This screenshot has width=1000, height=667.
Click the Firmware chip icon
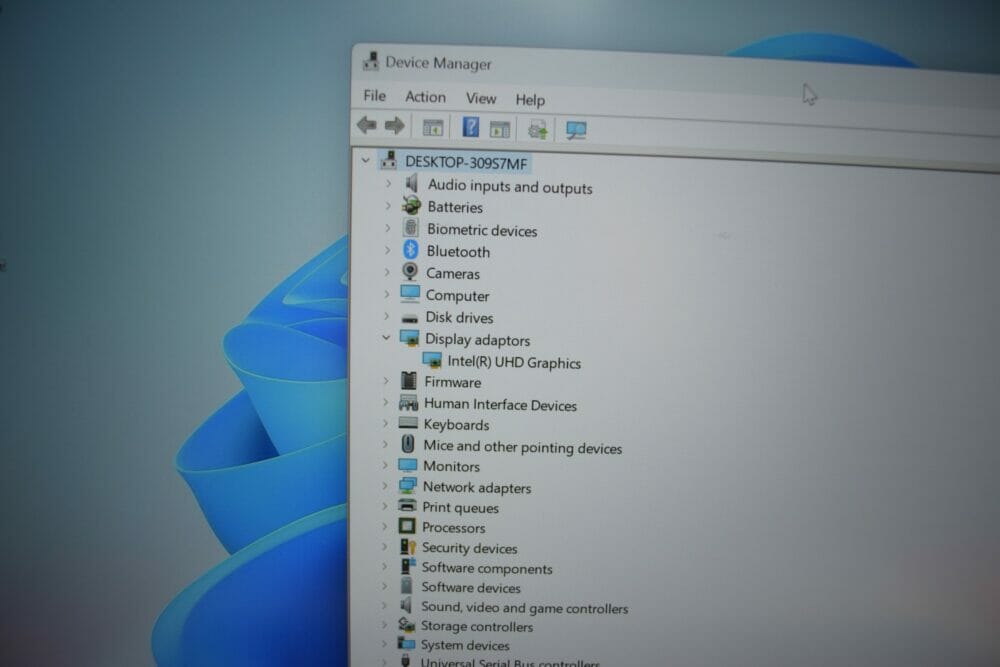(409, 381)
